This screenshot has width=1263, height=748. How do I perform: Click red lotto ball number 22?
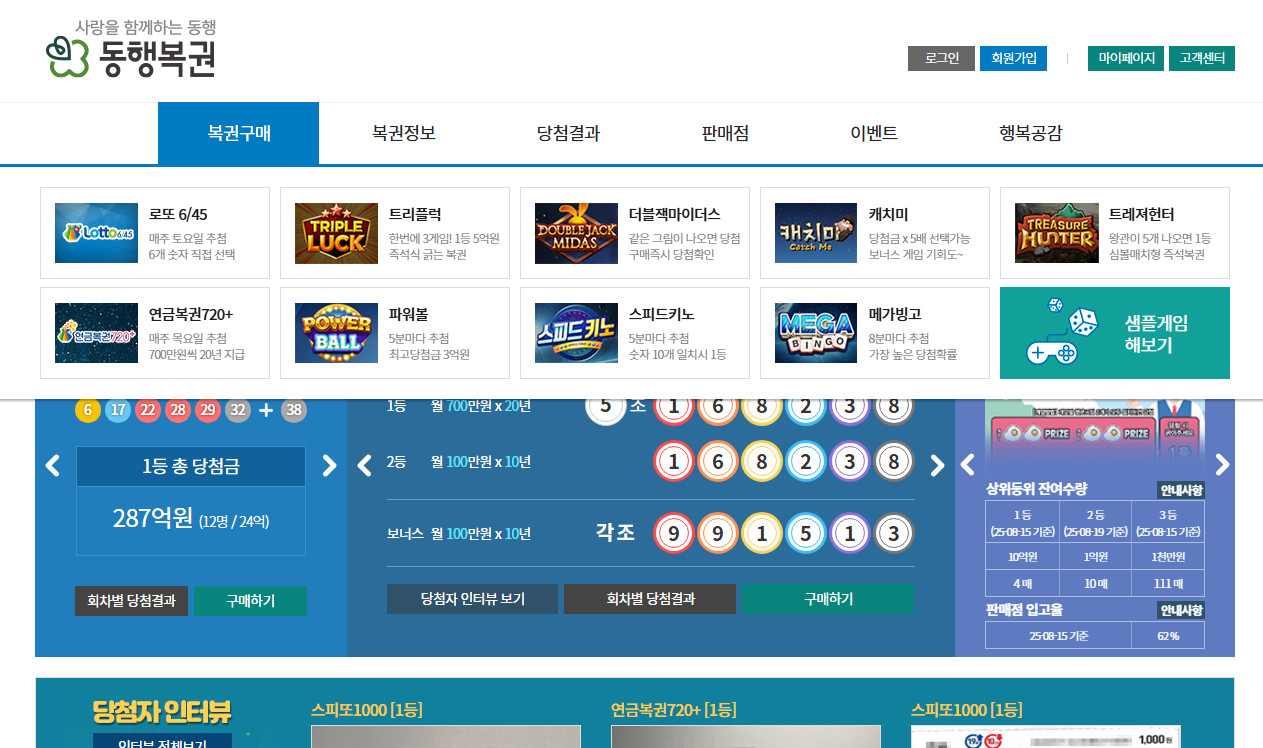tap(148, 410)
